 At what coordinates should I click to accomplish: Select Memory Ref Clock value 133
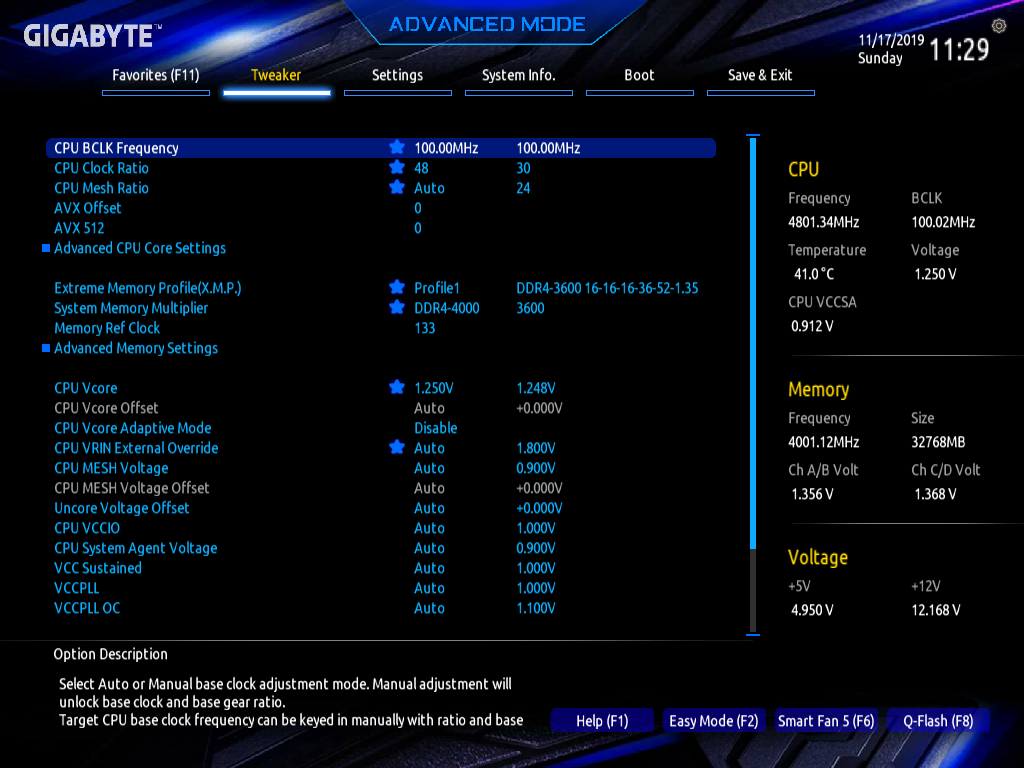pyautogui.click(x=424, y=328)
